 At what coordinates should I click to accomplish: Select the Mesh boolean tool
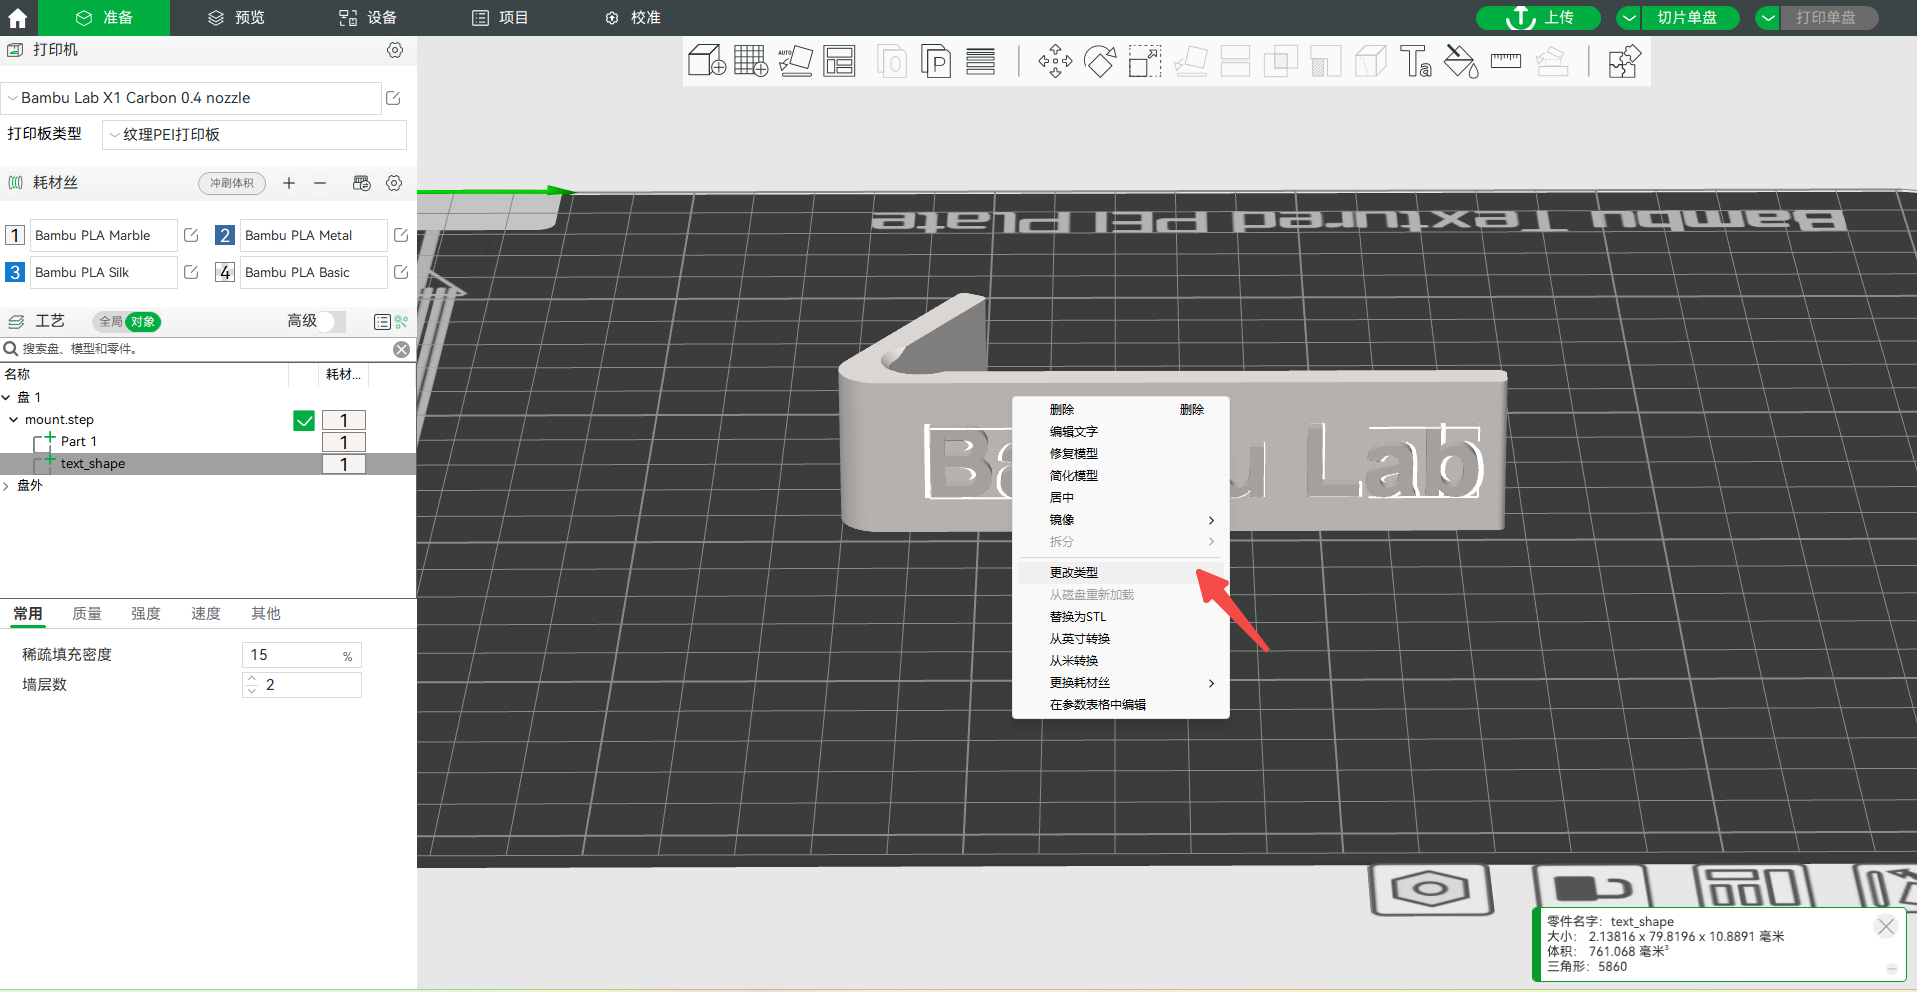(1280, 61)
